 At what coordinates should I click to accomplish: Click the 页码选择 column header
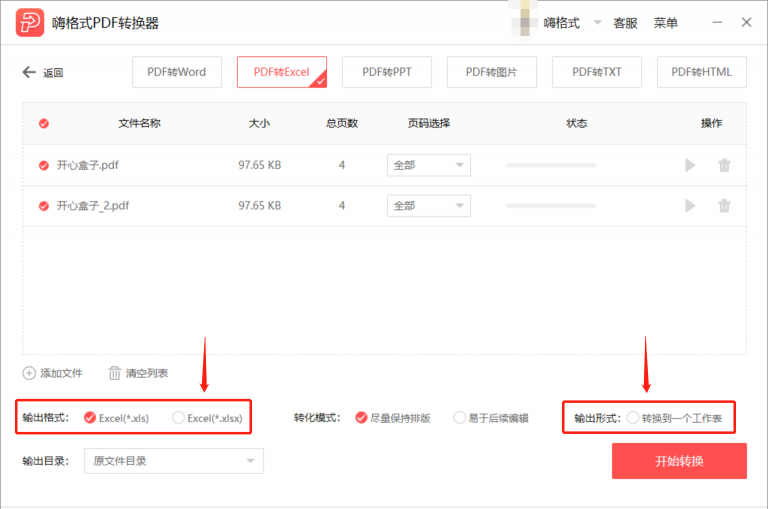coord(429,123)
